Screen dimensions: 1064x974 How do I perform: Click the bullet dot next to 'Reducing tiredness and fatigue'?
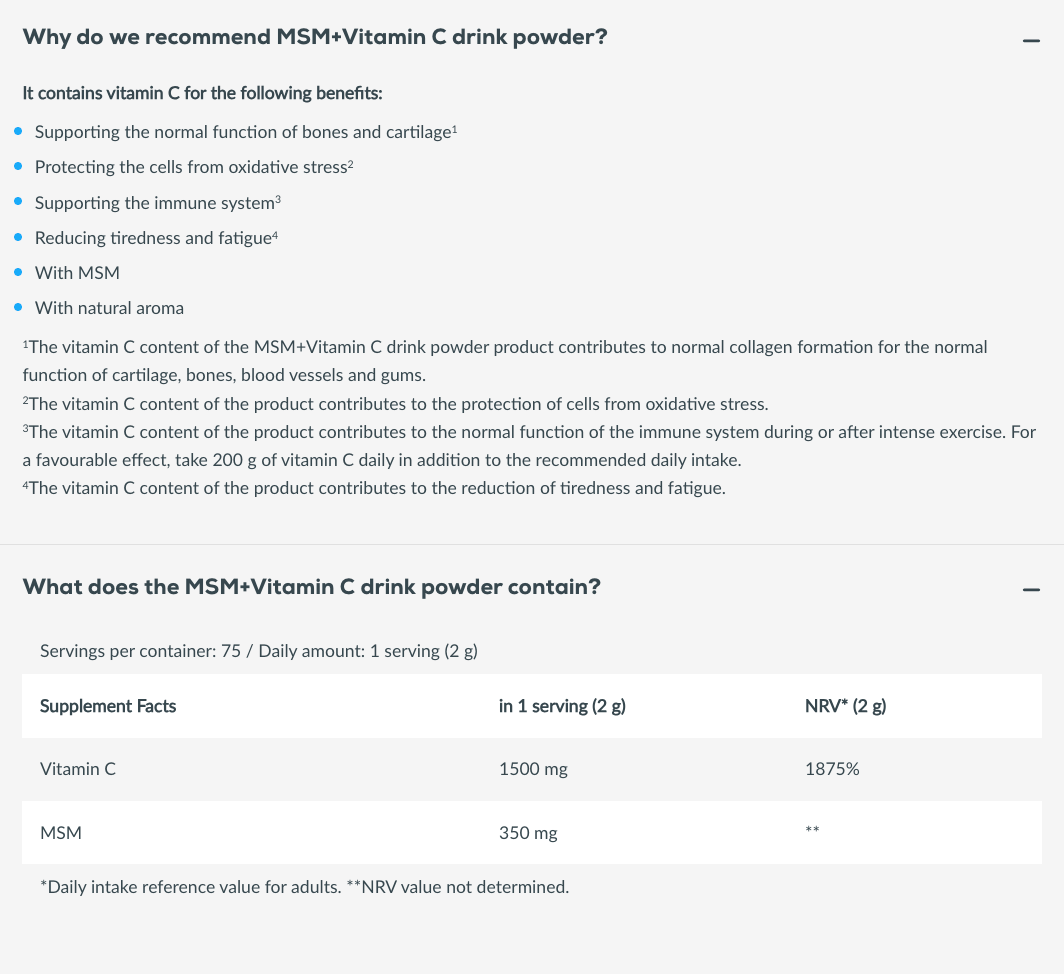tap(18, 237)
